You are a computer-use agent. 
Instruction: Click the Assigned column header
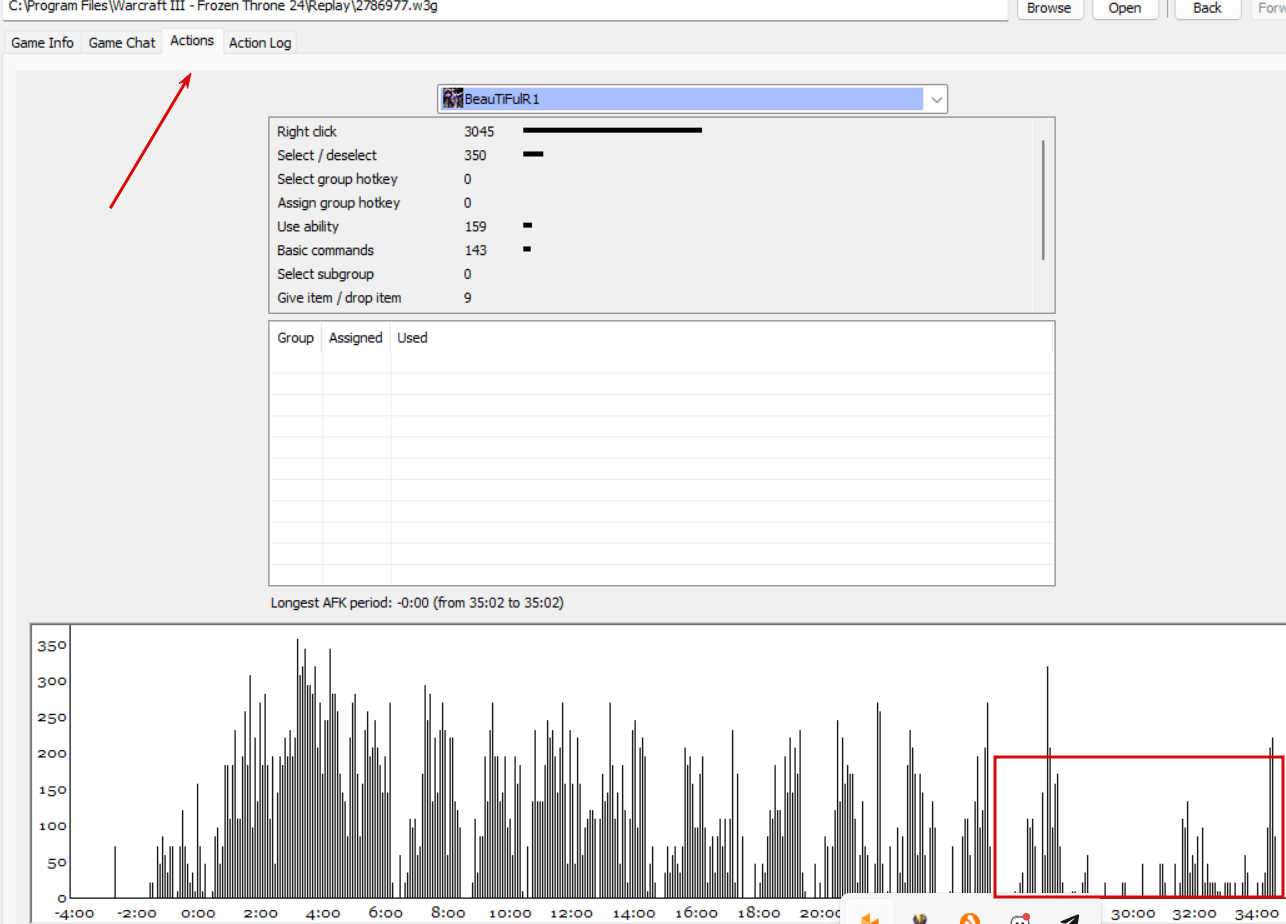coord(356,338)
